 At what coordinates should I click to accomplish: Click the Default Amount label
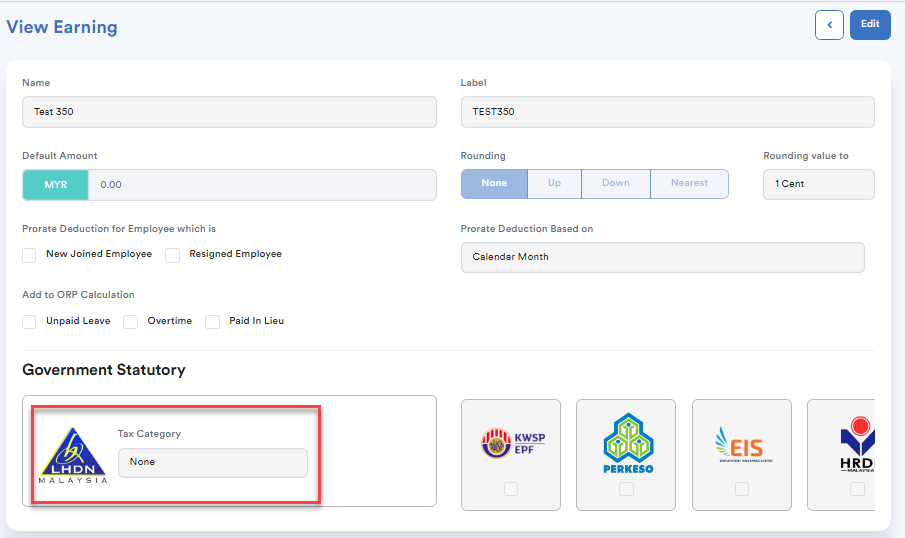click(59, 156)
